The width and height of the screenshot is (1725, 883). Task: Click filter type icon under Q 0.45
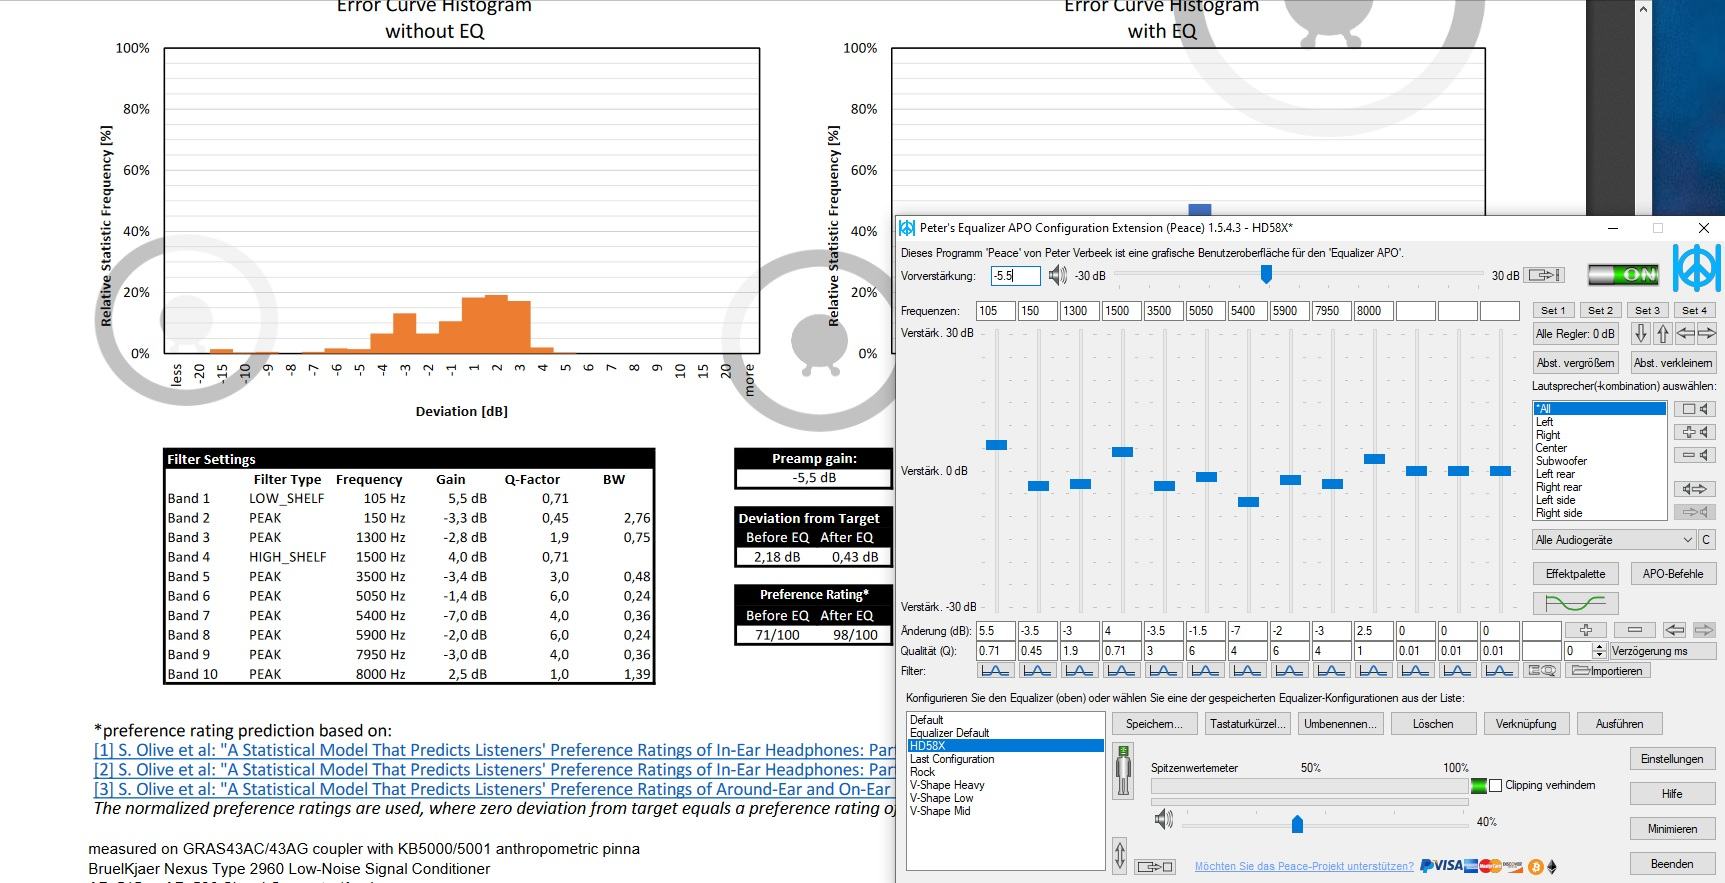[x=1037, y=671]
